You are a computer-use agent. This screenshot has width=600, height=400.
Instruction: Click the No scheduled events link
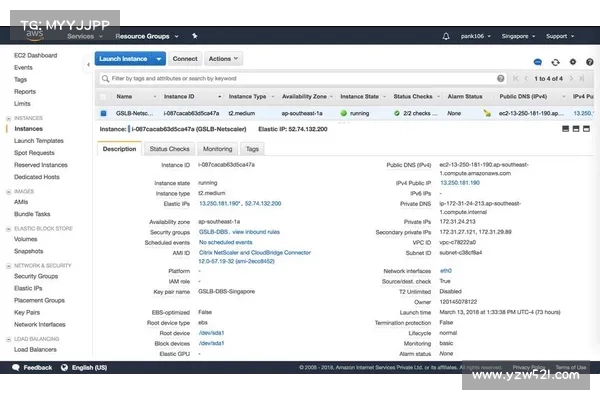[225, 242]
